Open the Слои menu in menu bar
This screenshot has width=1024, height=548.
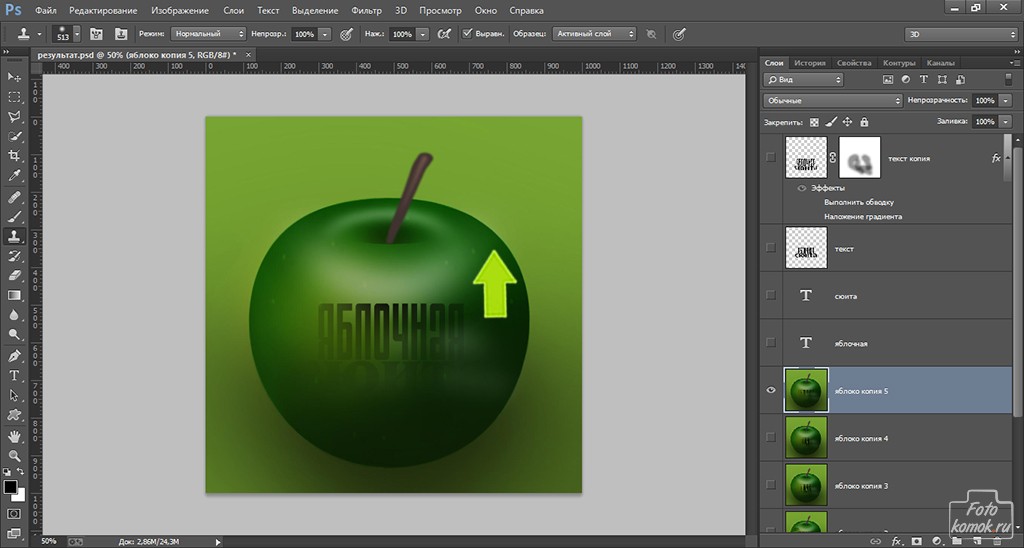pyautogui.click(x=233, y=10)
